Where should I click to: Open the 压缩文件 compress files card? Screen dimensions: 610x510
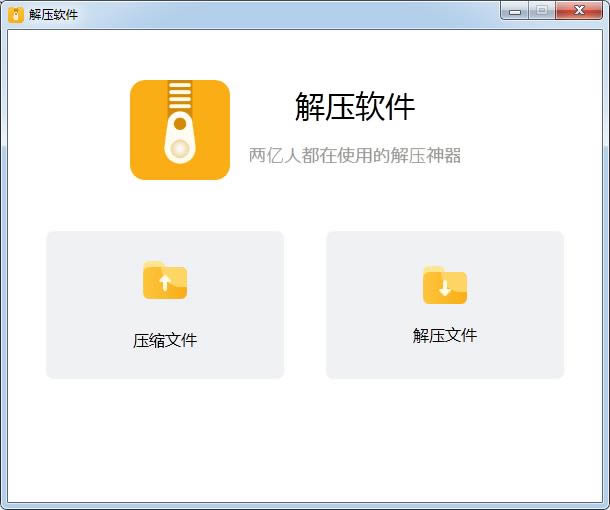click(x=165, y=305)
